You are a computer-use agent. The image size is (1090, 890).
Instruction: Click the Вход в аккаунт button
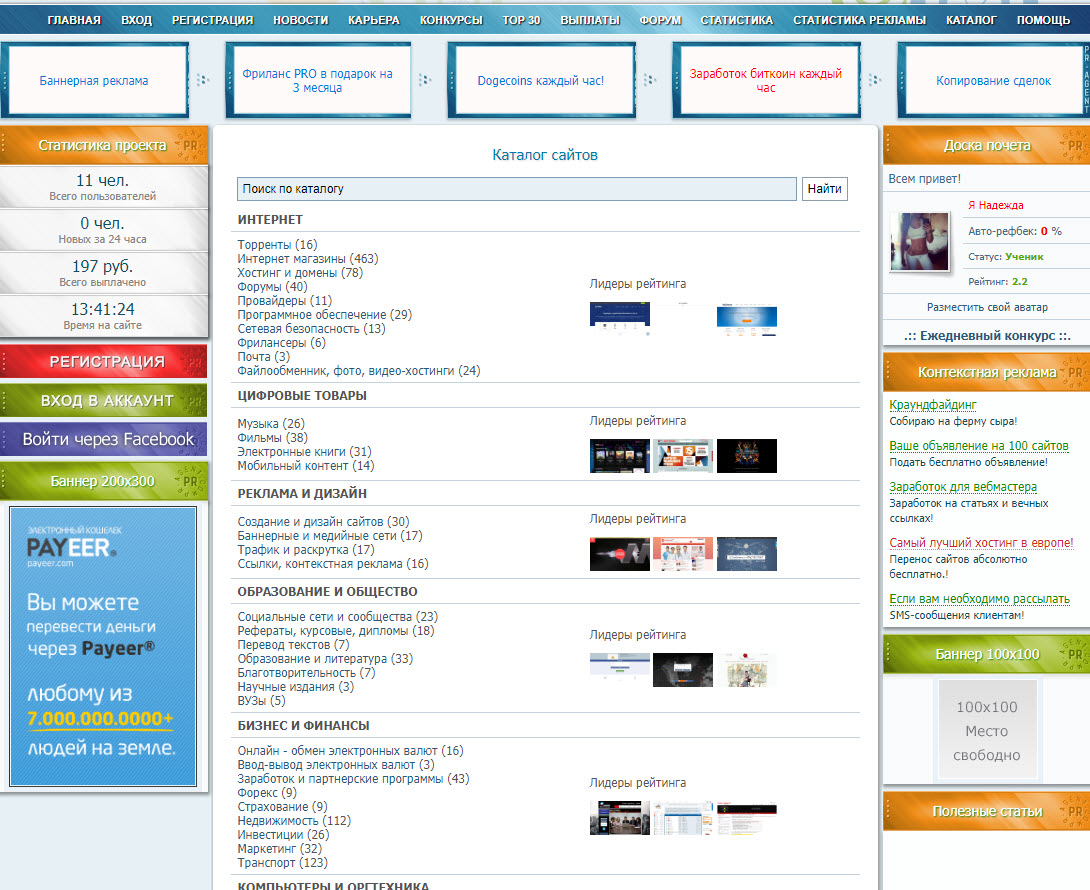pos(104,400)
